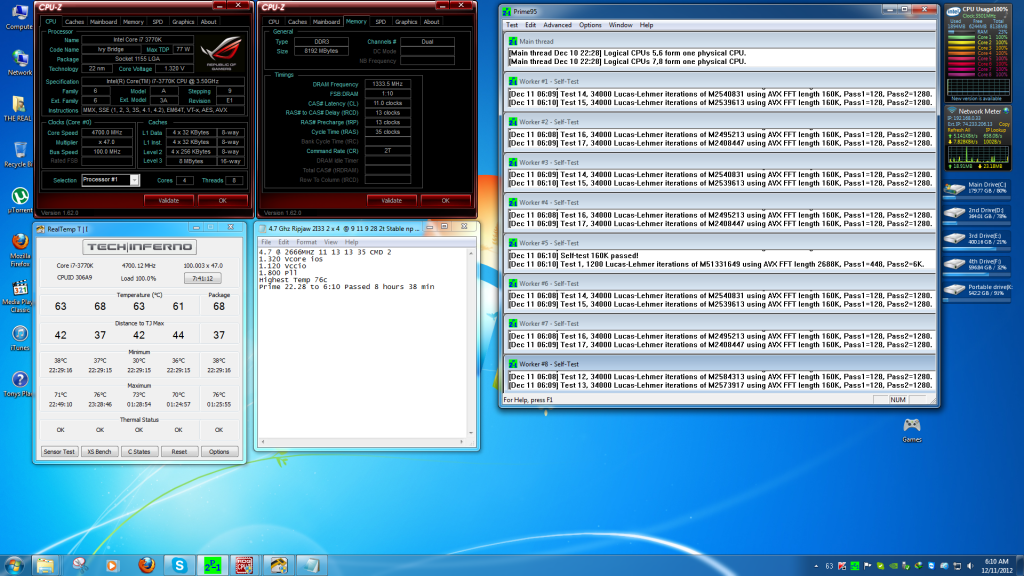The width and height of the screenshot is (1024, 576).
Task: Open SPD tab in the CPU-Z memory-timings window
Action: point(380,22)
